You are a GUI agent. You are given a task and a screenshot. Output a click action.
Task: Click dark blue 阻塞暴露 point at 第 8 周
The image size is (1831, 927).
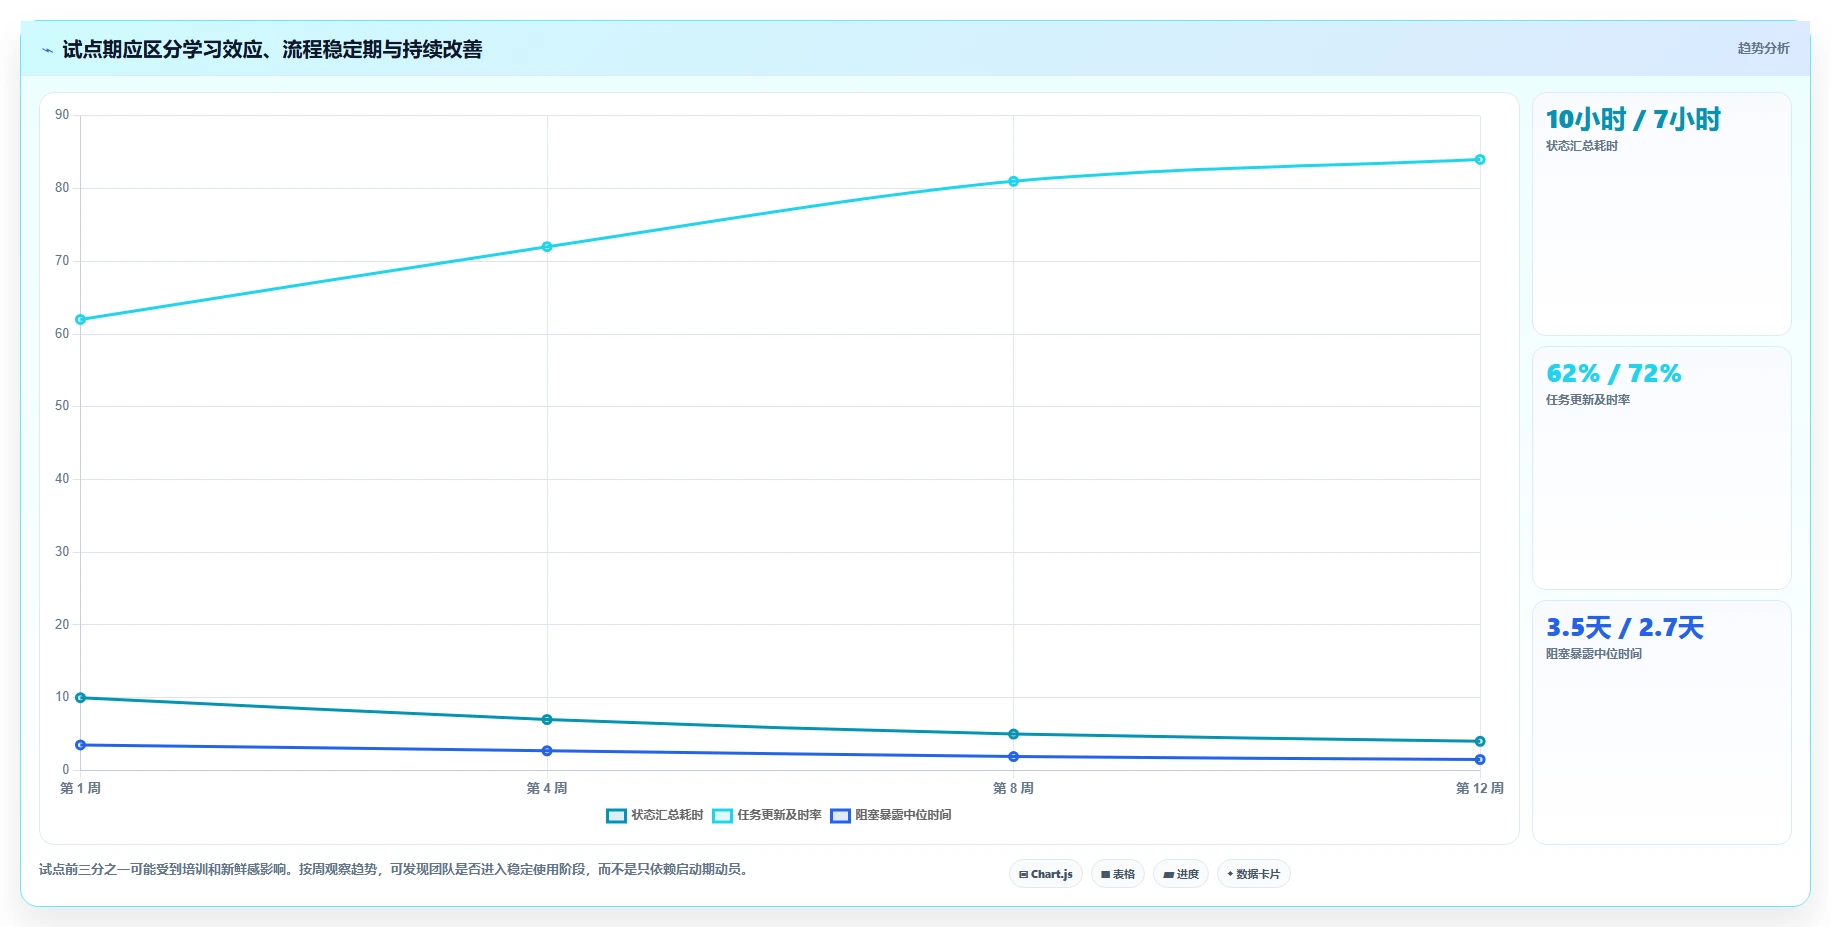1013,757
